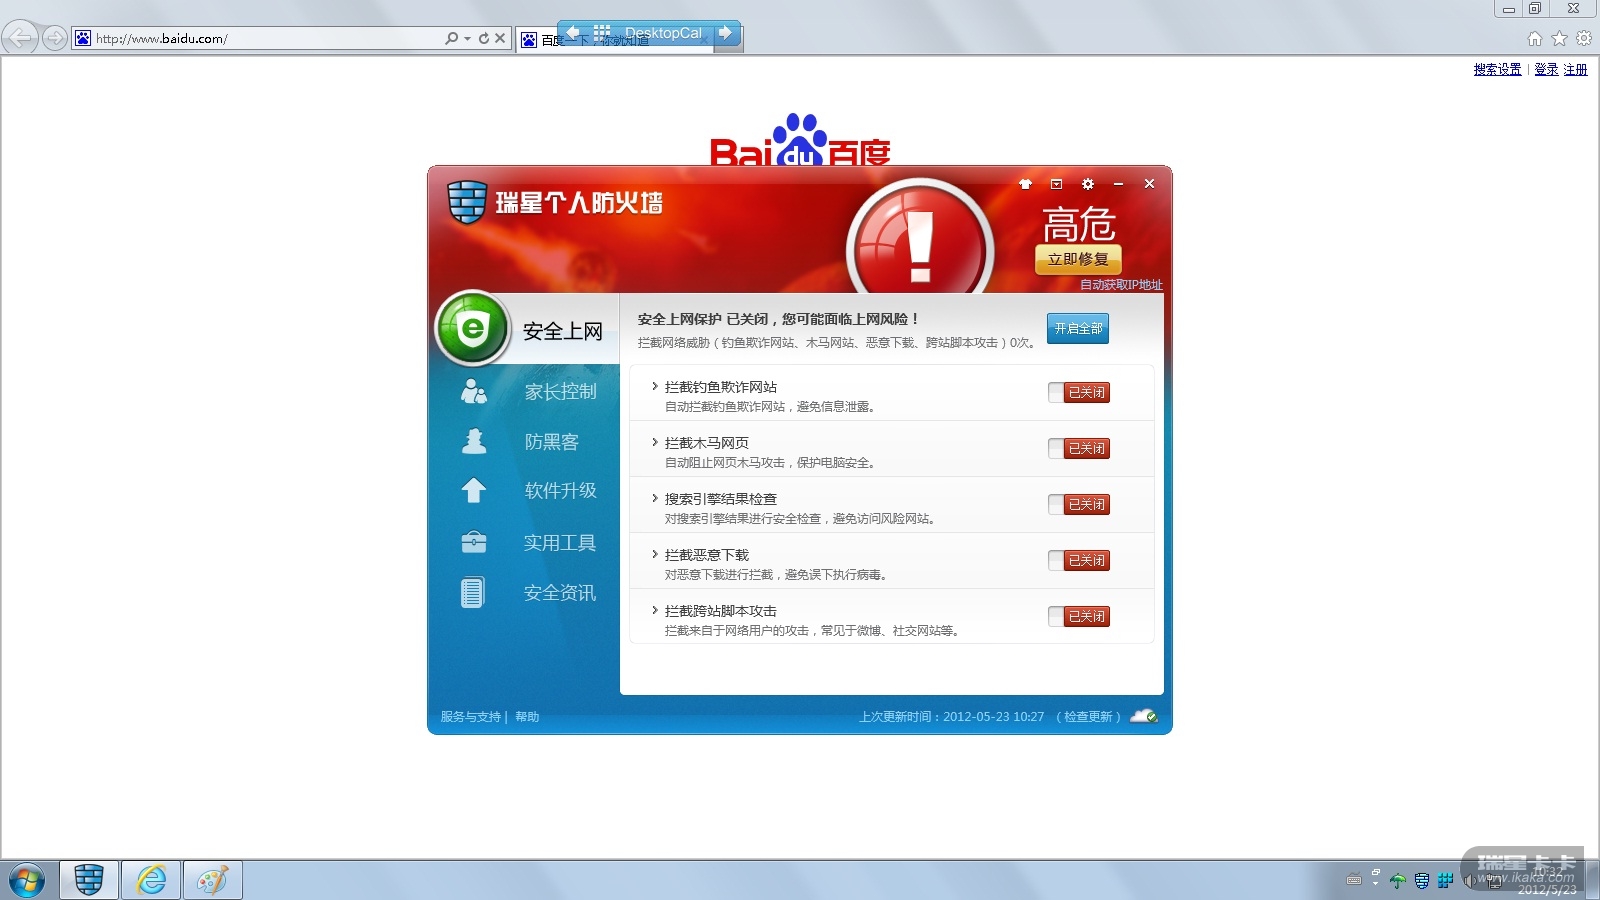Toggle 拦截木马网页 switch on

point(1079,449)
